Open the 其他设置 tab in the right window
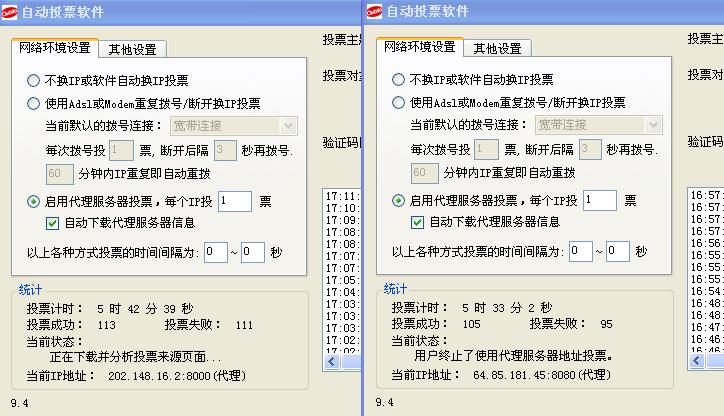This screenshot has width=724, height=416. click(497, 48)
